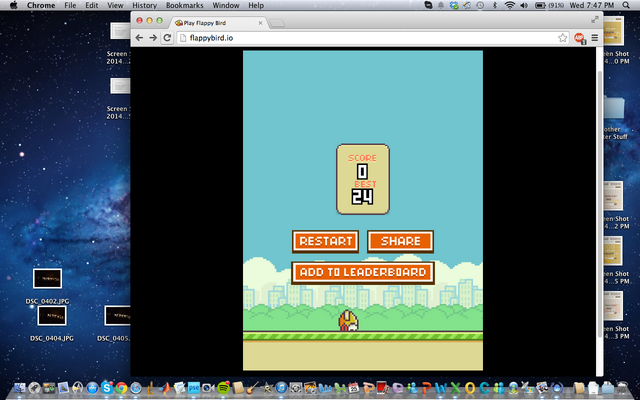Open Finder from the dock
The width and height of the screenshot is (640, 400).
(20, 388)
